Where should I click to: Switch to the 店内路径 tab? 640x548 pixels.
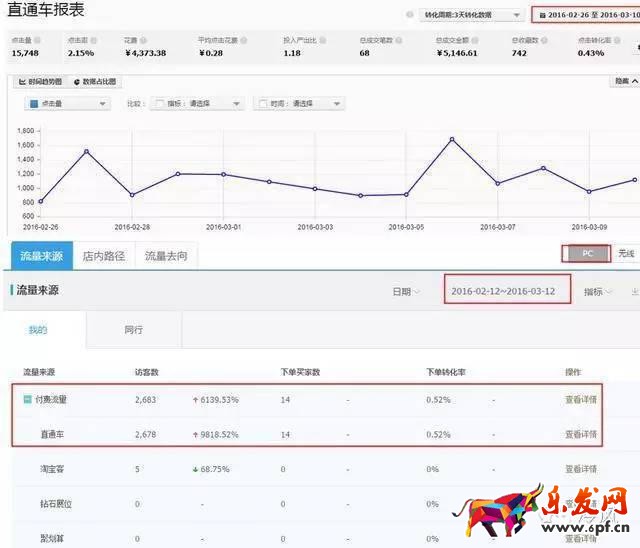(x=105, y=256)
